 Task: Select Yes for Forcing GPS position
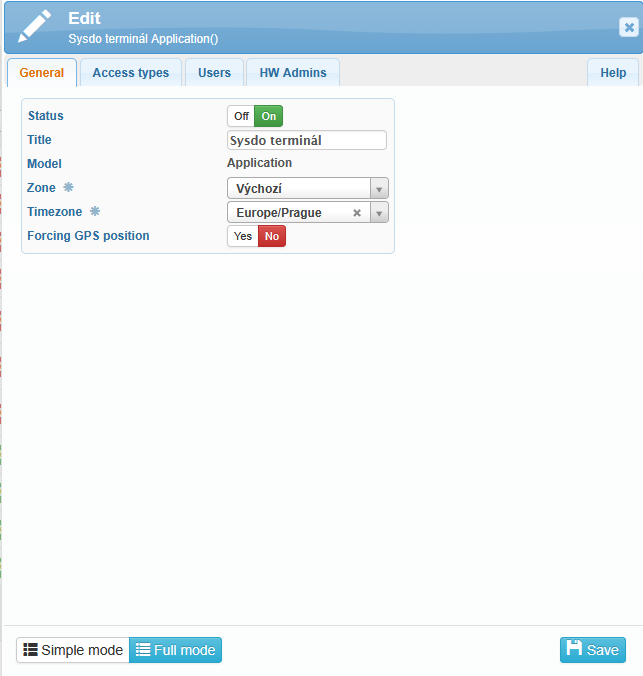click(243, 236)
